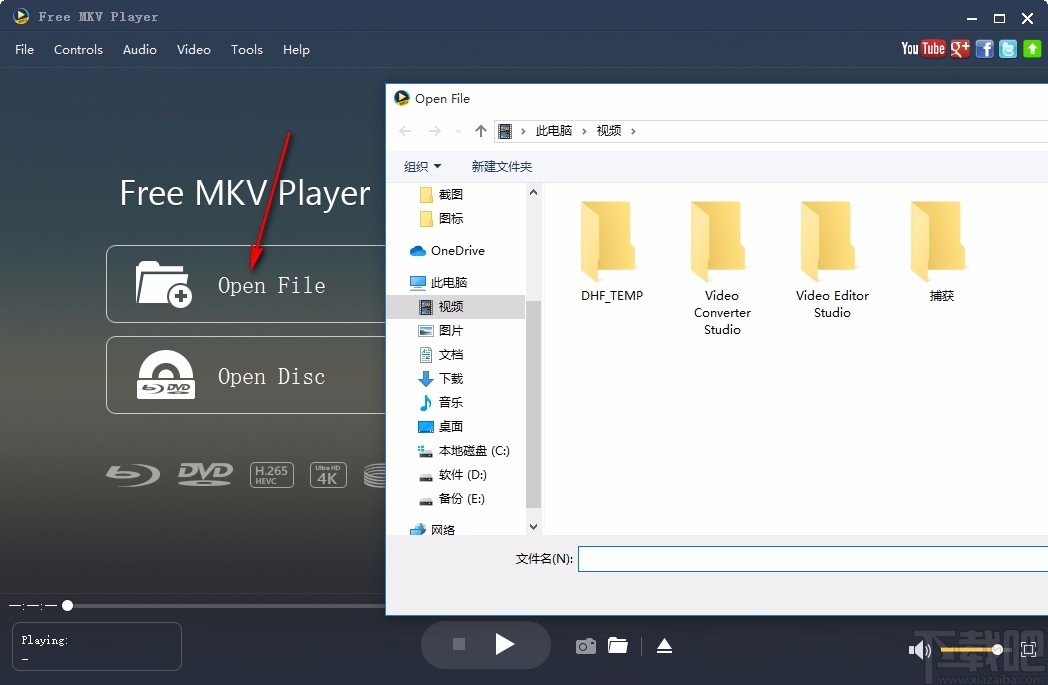This screenshot has height=685, width=1048.
Task: Click the YouTube icon in top bar
Action: point(923,48)
